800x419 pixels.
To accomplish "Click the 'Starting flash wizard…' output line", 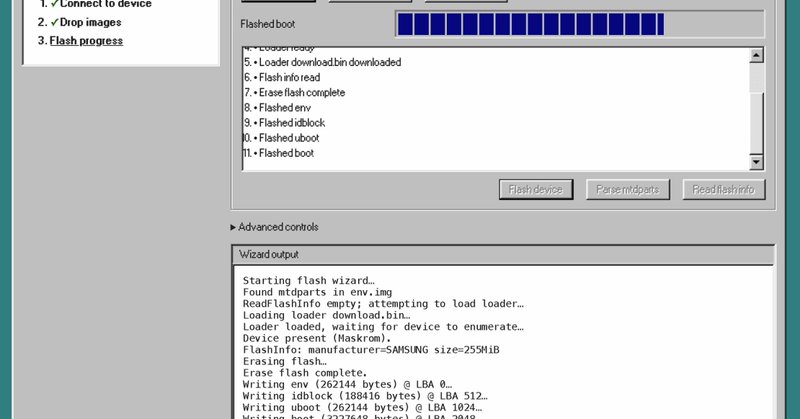I will 309,281.
